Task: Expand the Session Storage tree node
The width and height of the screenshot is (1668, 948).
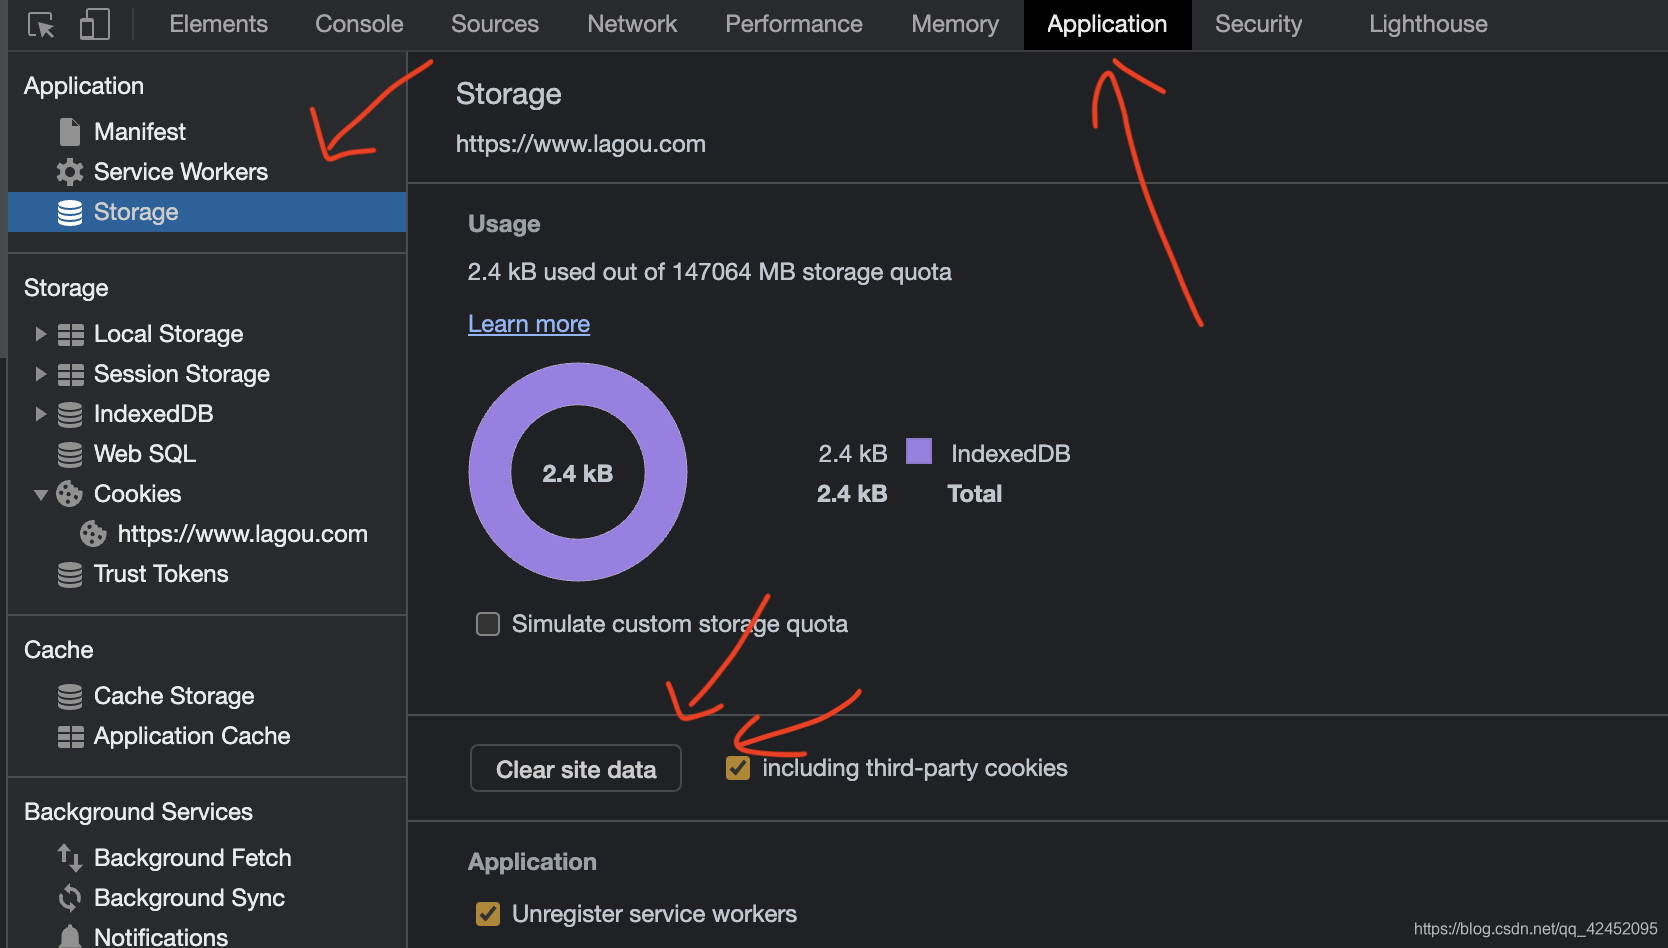Action: tap(41, 374)
